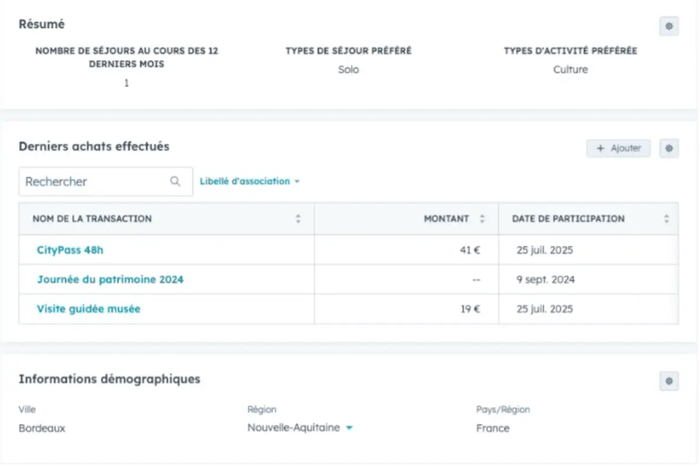Sort by Nom de la transaction arrows

tap(298, 219)
